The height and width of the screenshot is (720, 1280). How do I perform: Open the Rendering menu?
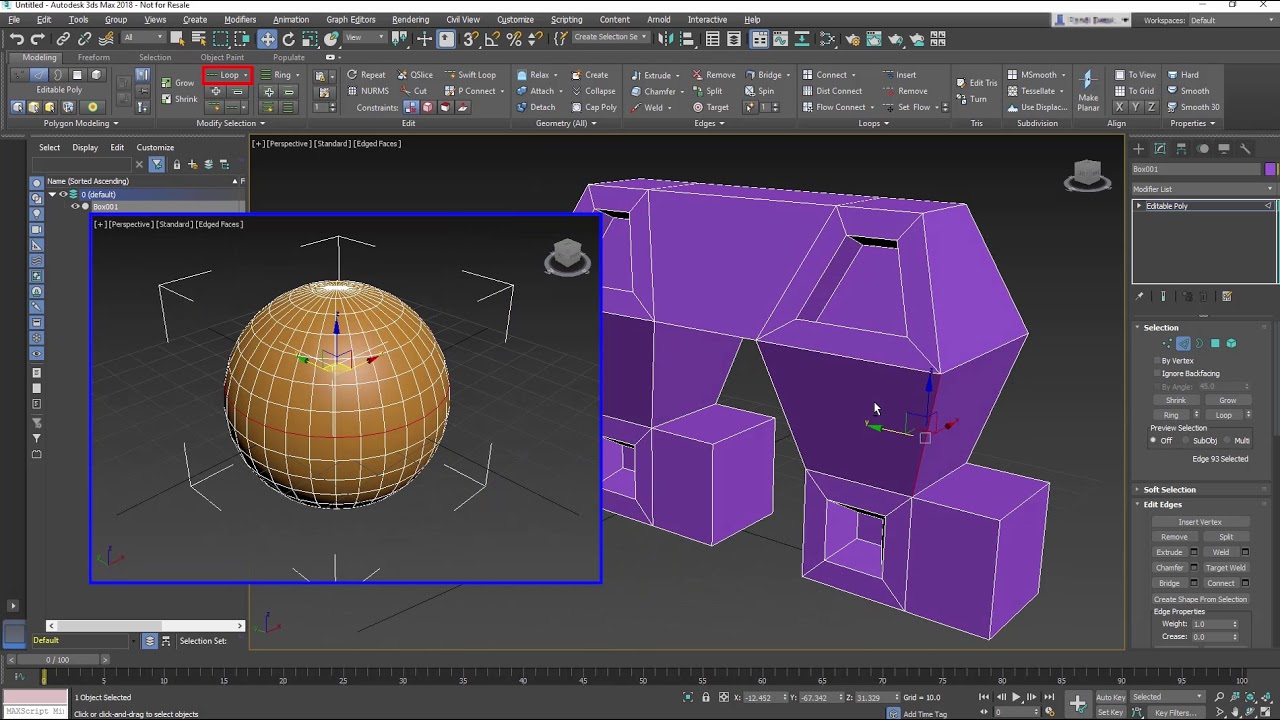click(410, 19)
